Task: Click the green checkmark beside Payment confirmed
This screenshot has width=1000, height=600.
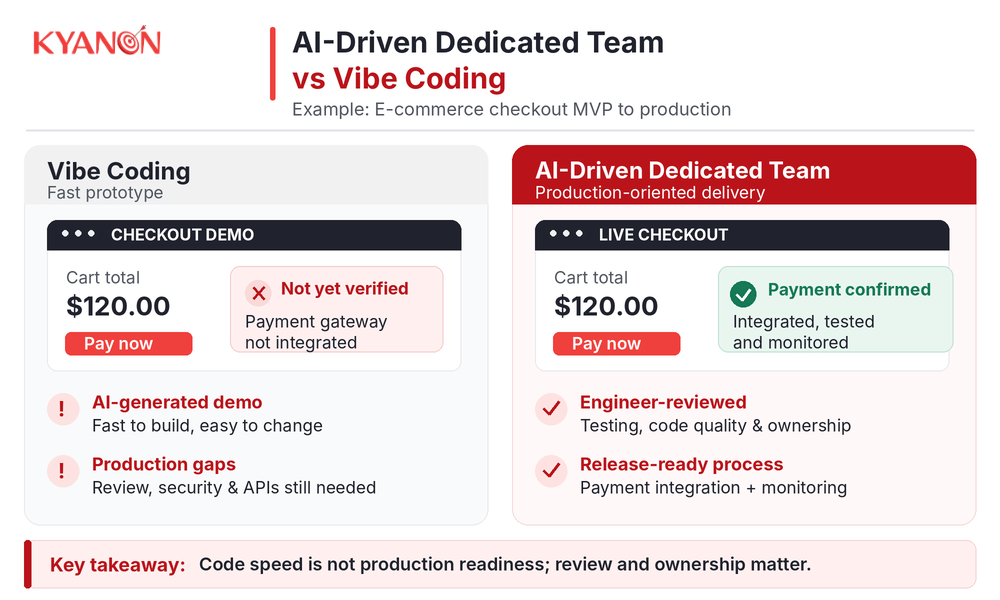Action: coord(743,294)
